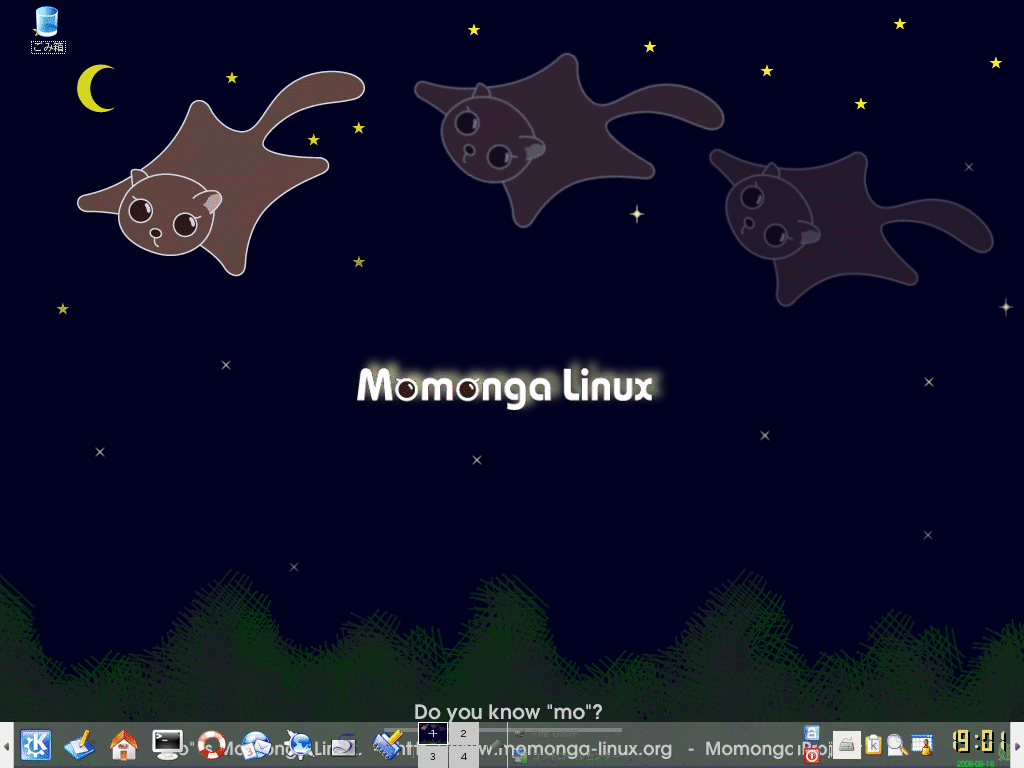
Task: Switch to virtual desktop 3
Action: click(432, 756)
